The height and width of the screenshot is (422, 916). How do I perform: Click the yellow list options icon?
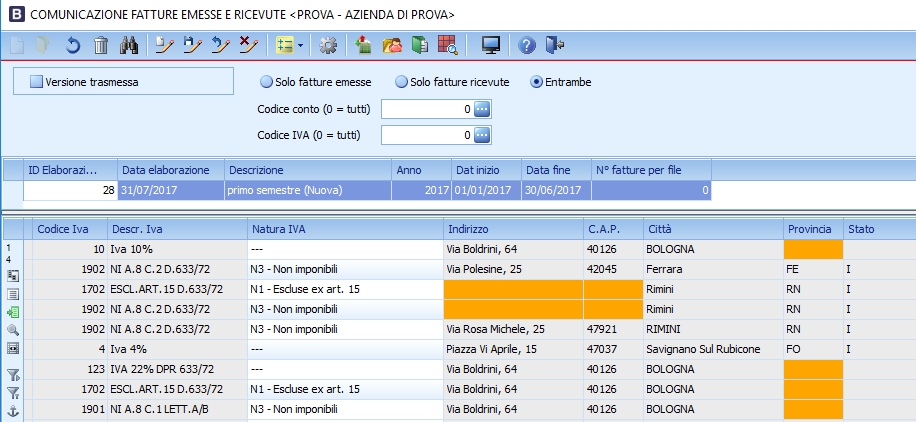point(284,45)
